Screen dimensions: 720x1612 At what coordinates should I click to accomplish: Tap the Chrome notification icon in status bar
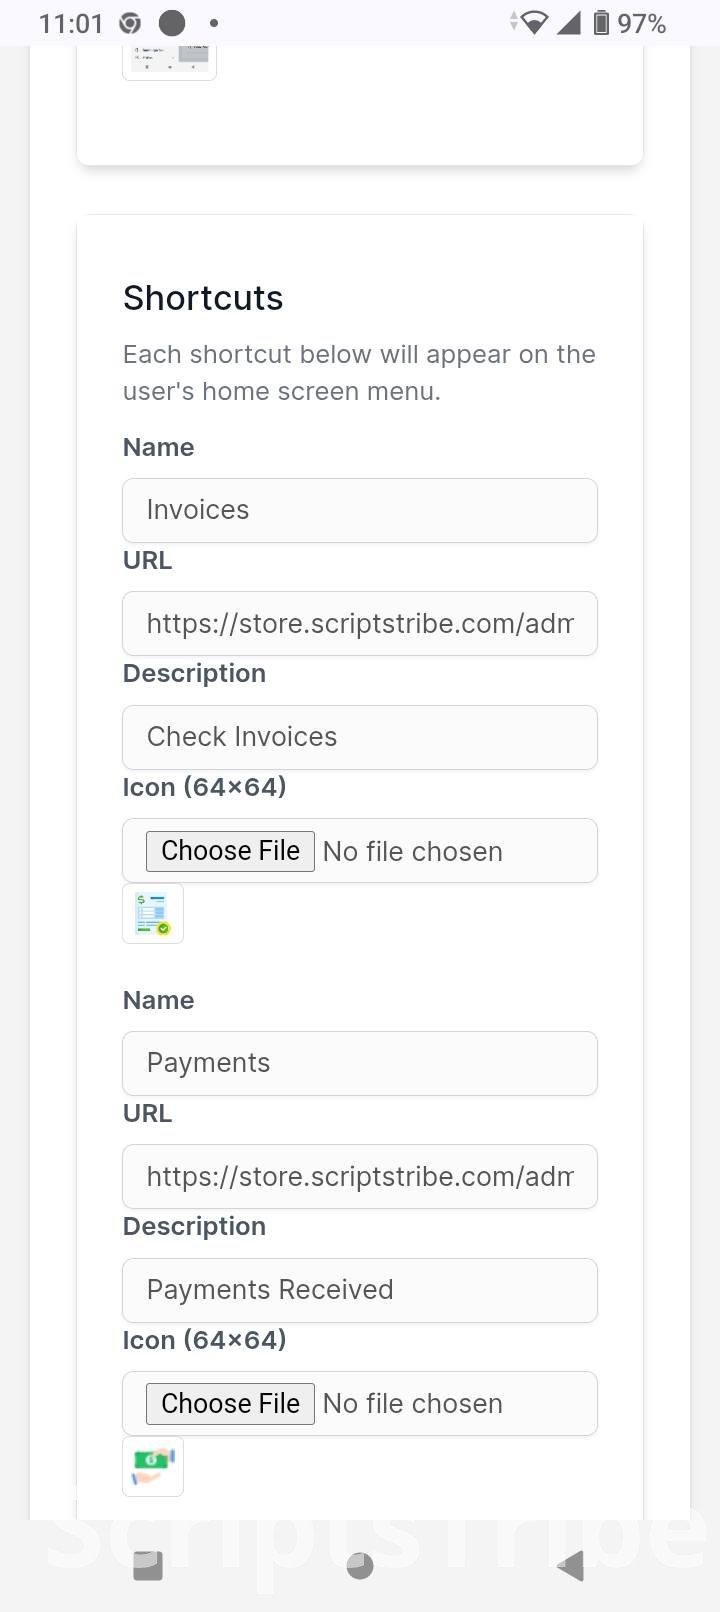tap(130, 23)
